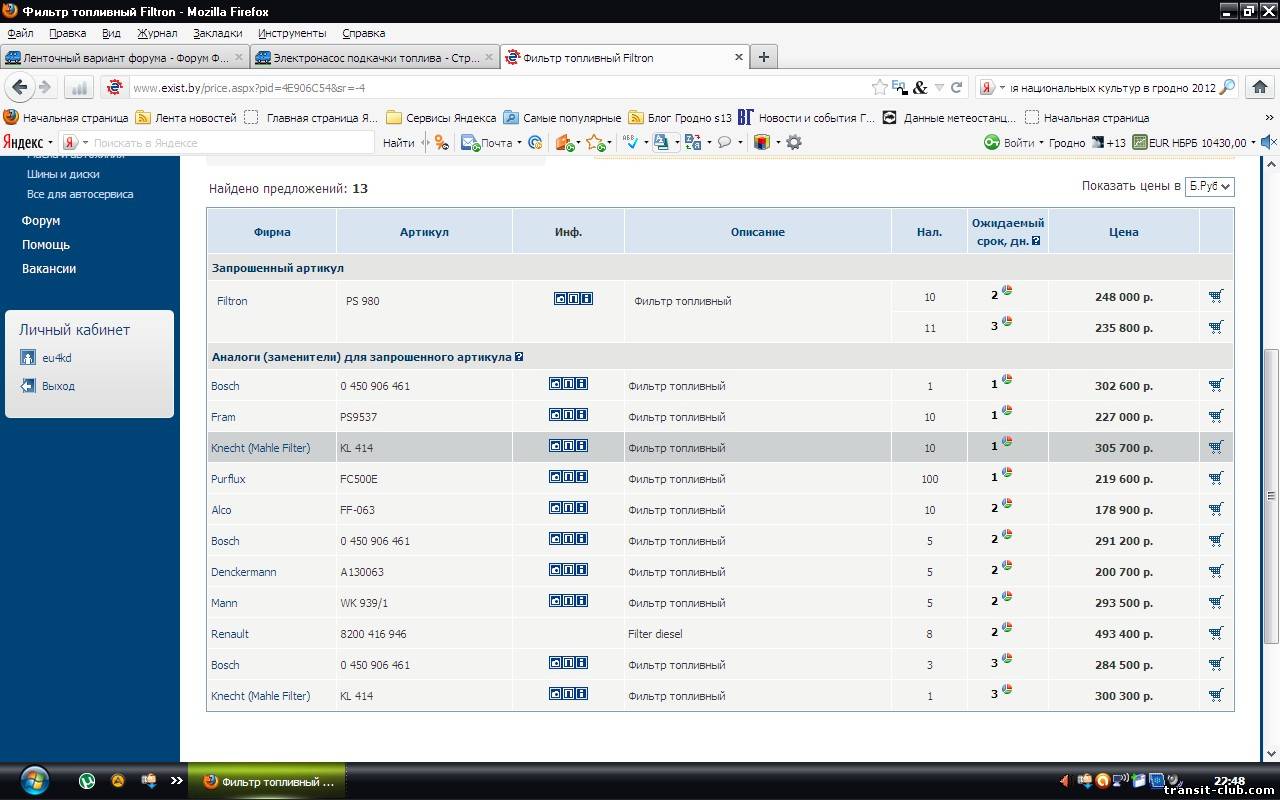Open Yandex bar settings gear
This screenshot has width=1280, height=800.
point(794,142)
